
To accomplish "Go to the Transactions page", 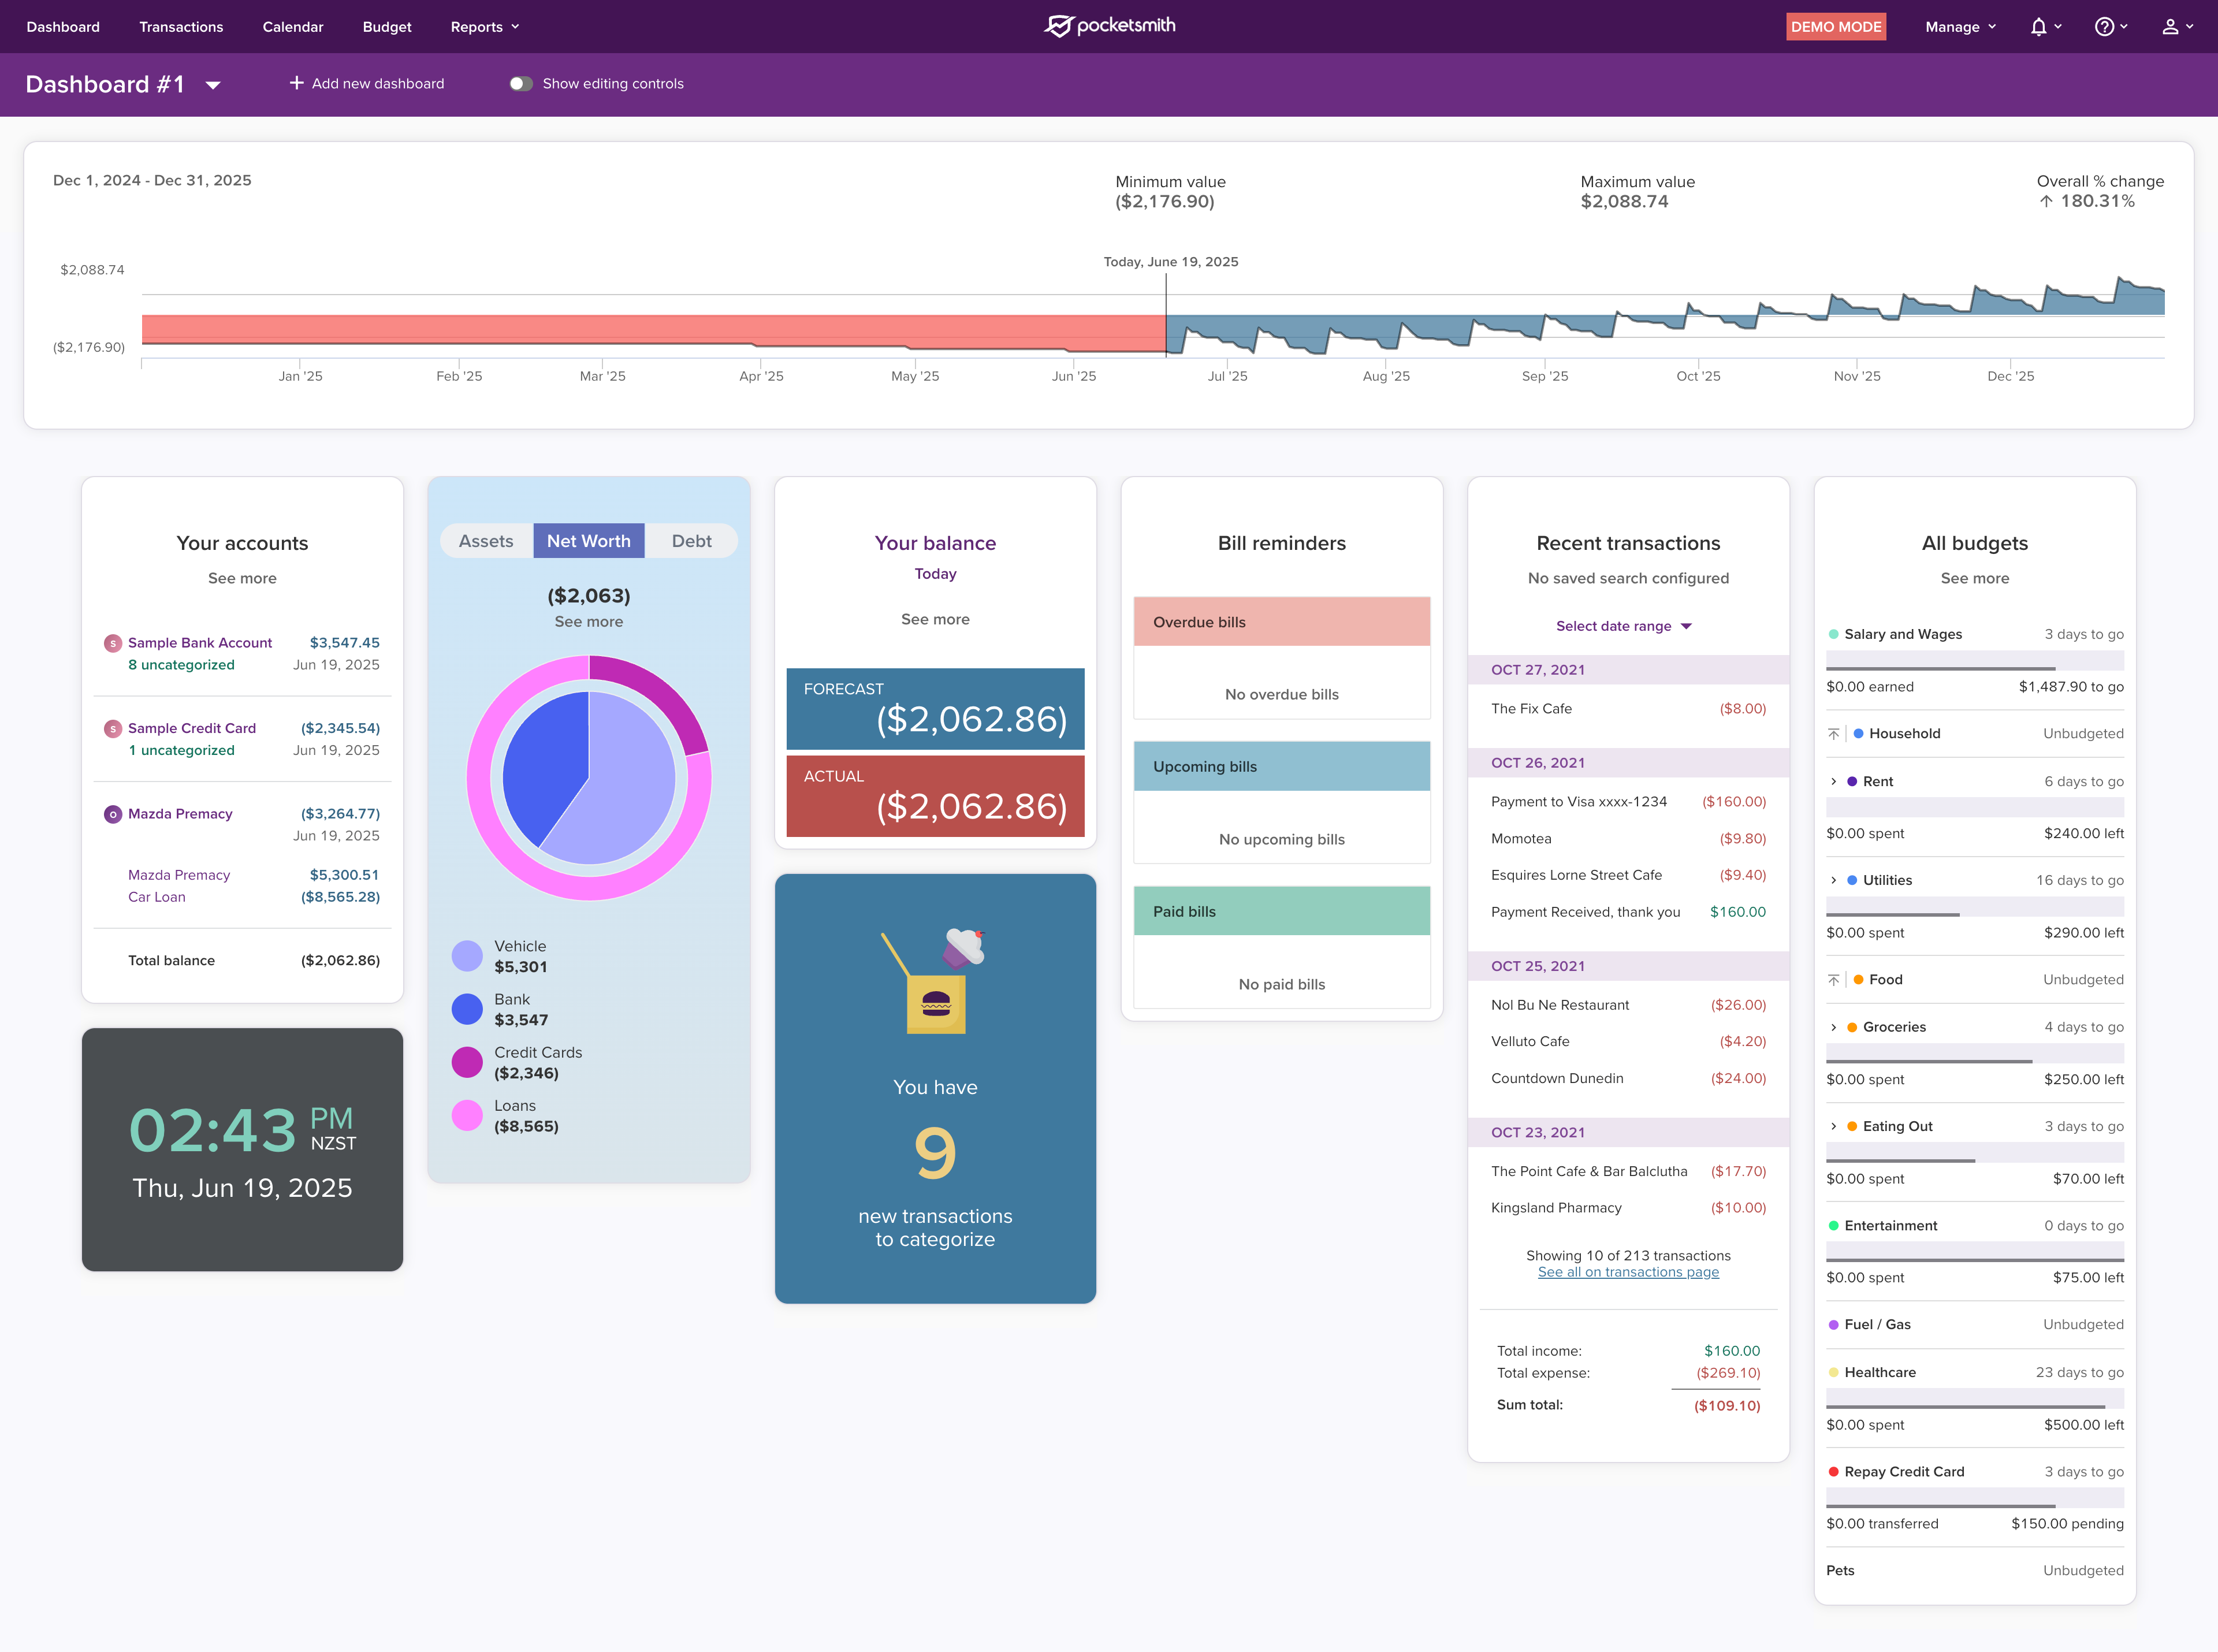I will pos(181,27).
